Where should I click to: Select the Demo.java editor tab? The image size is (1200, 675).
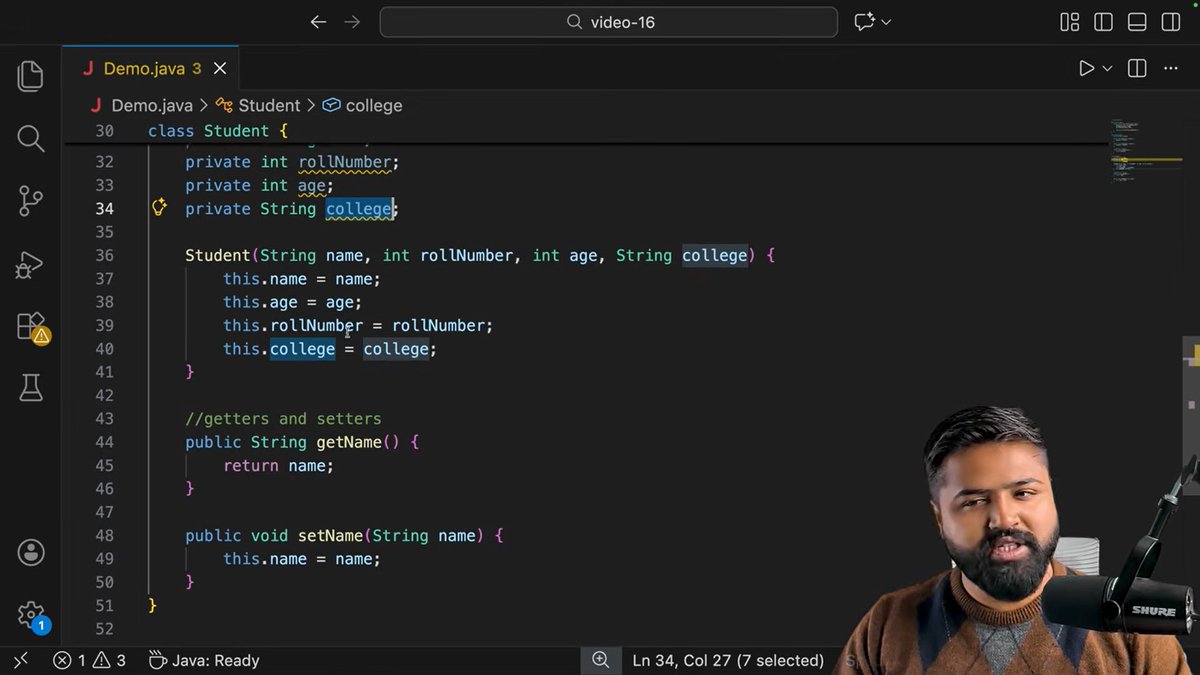tap(145, 68)
